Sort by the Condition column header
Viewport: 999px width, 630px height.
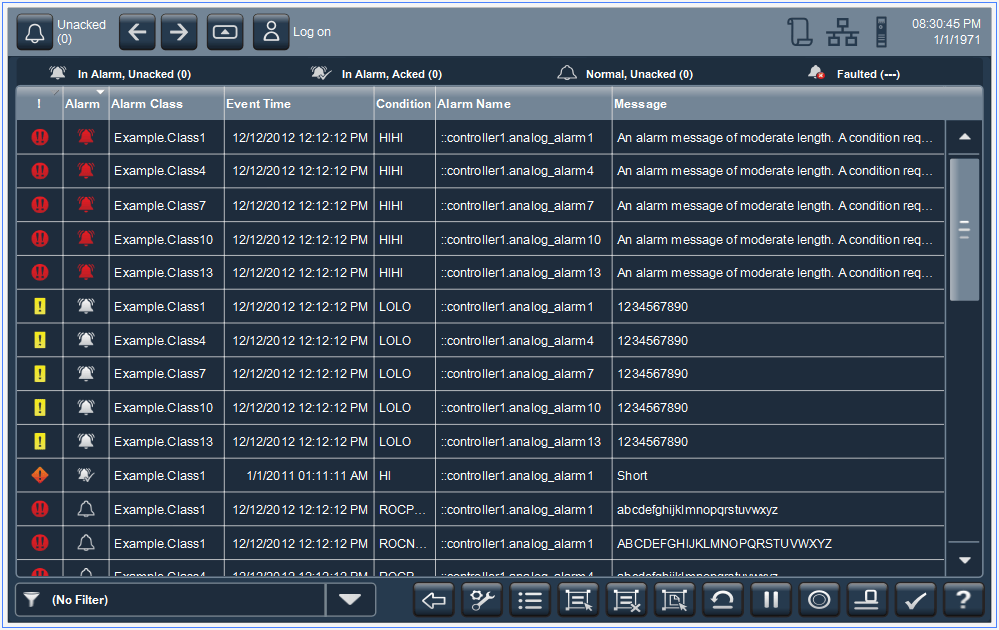(405, 104)
